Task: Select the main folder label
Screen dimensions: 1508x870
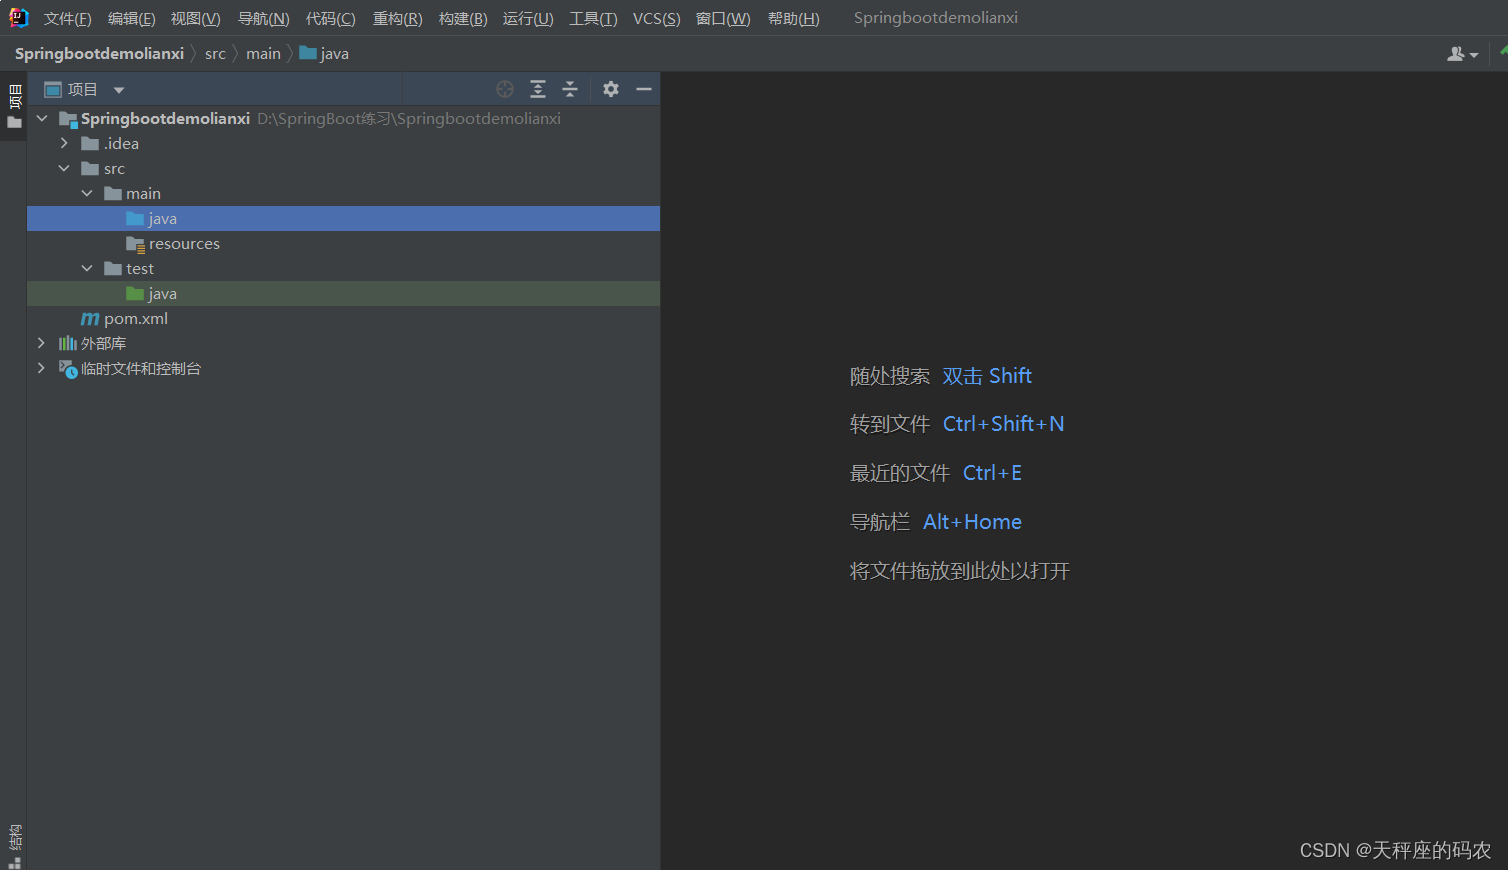Action: [143, 194]
